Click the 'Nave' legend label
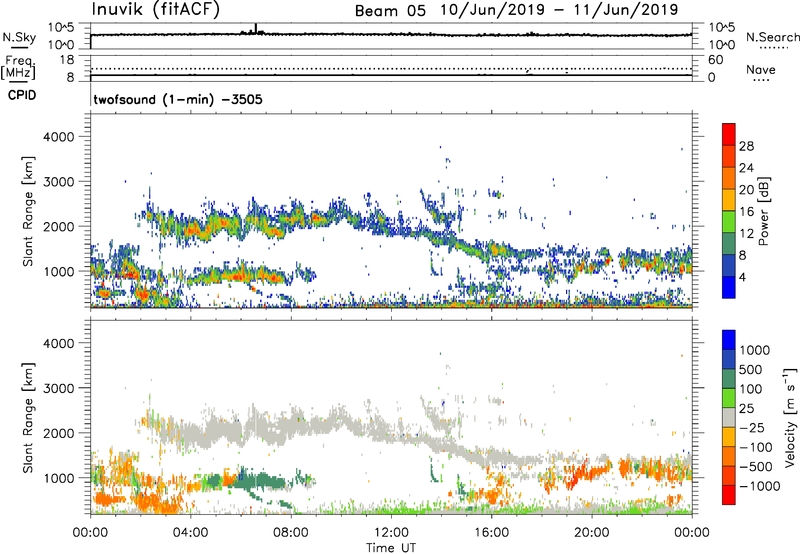This screenshot has width=800, height=554. coord(761,69)
